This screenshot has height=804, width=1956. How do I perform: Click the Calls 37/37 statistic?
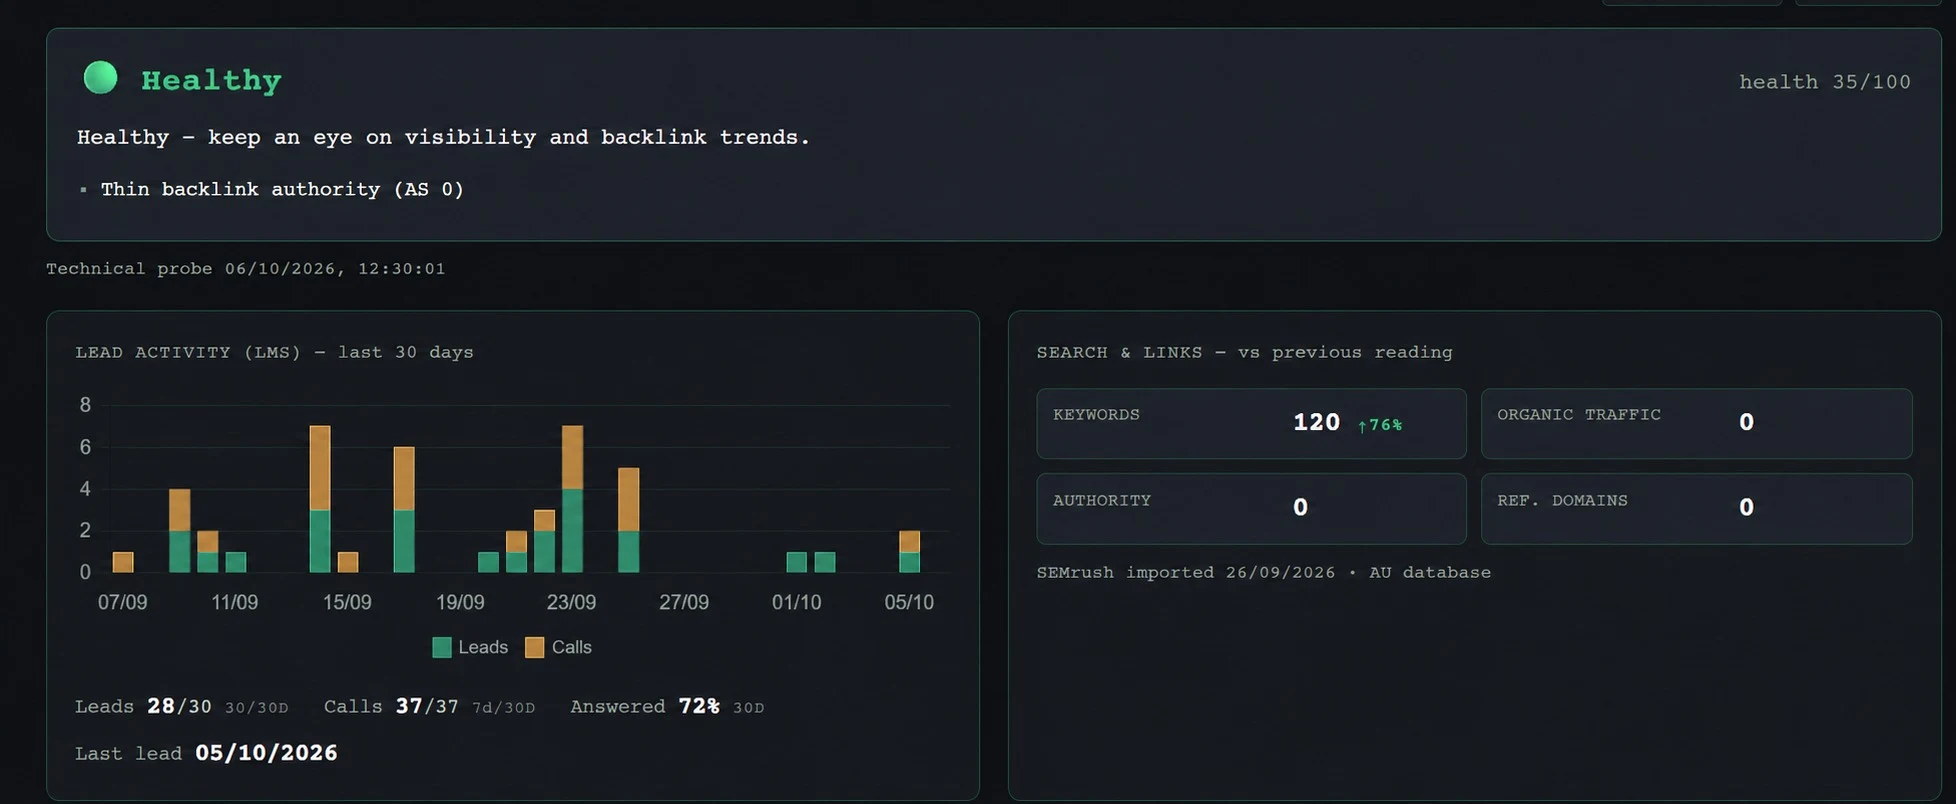429,706
